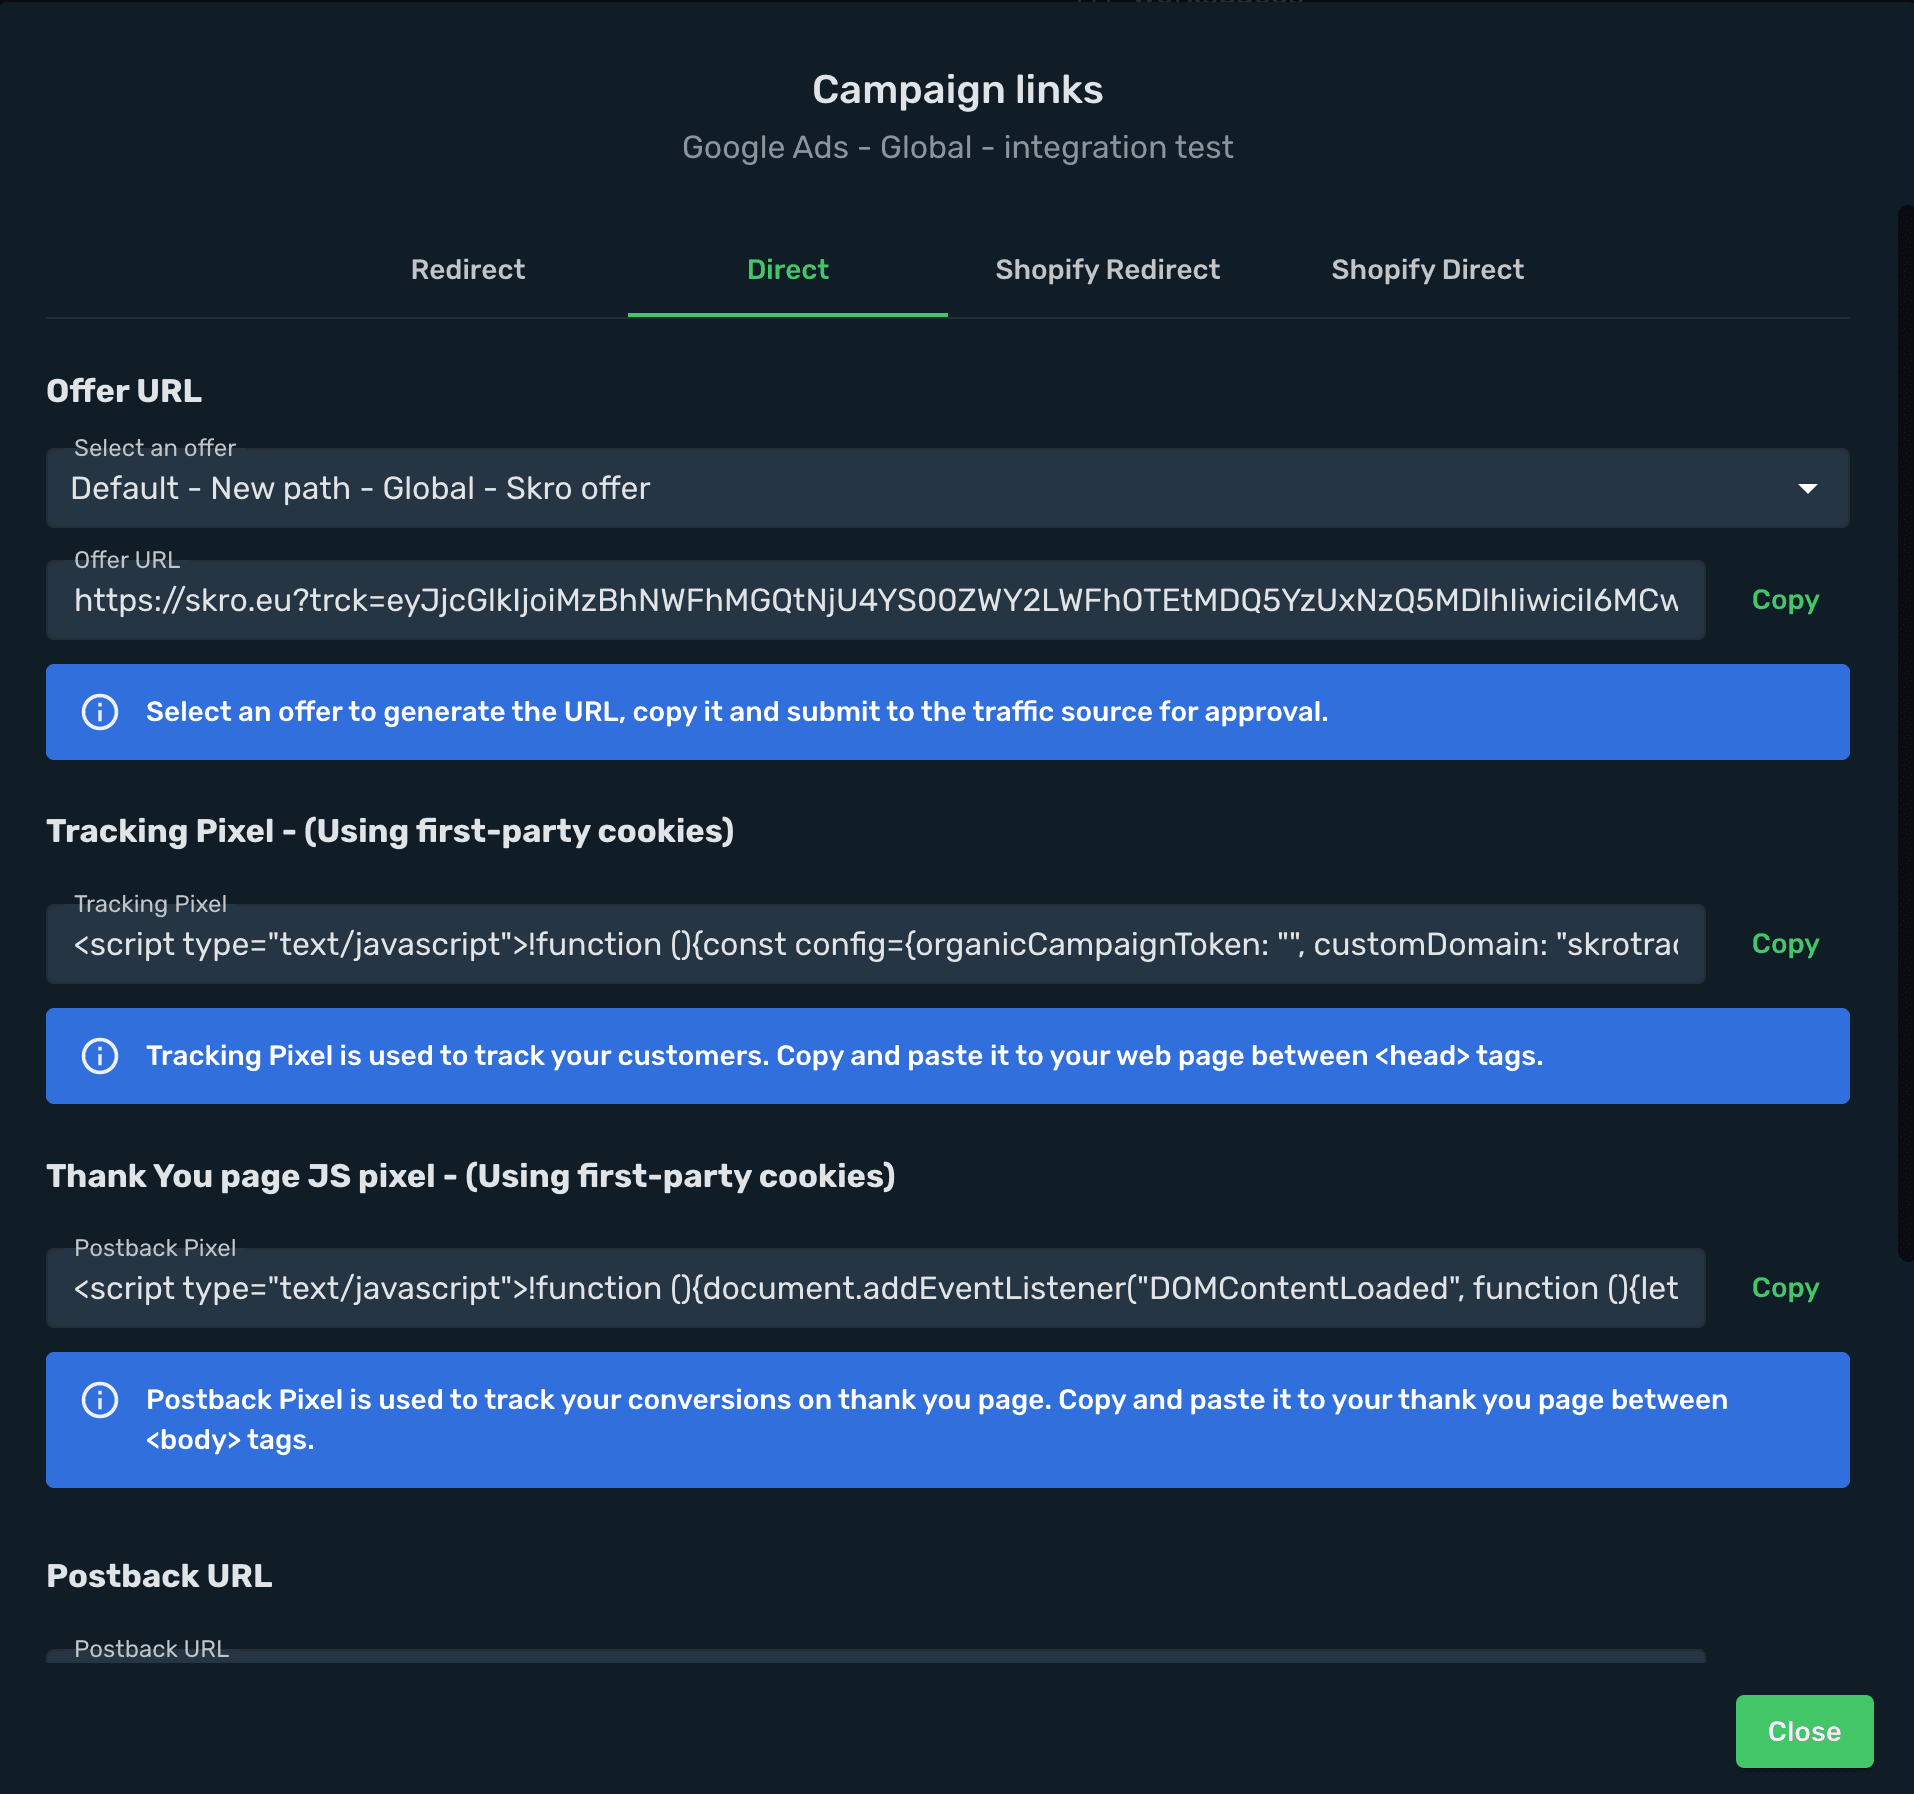
Task: Switch to the Redirect tab
Action: point(468,270)
